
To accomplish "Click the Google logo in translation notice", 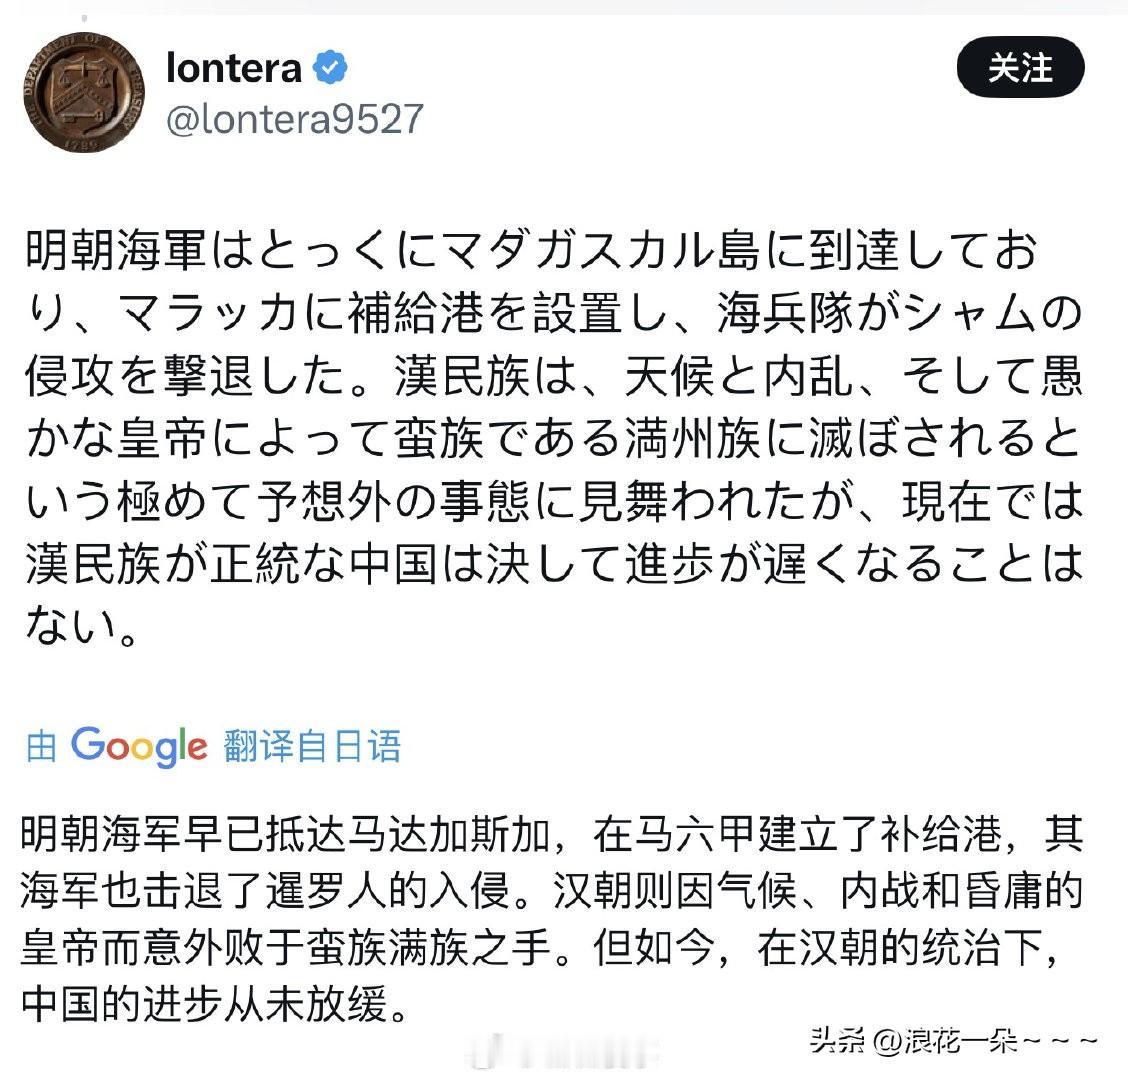I will click(x=139, y=745).
